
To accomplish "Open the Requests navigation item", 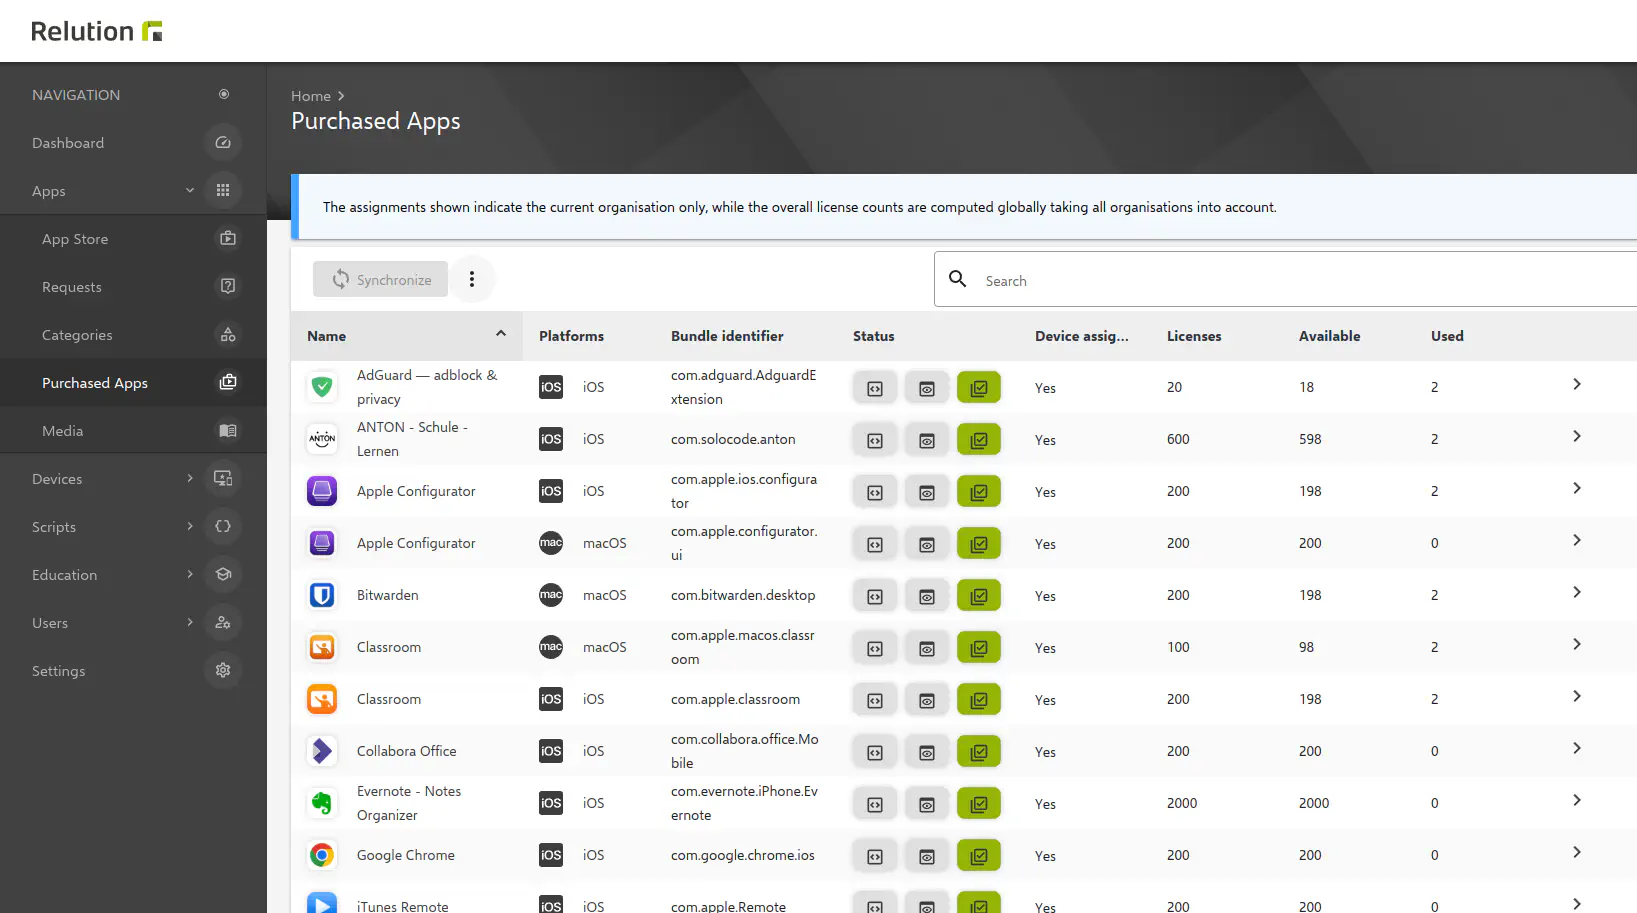I will pyautogui.click(x=72, y=287).
